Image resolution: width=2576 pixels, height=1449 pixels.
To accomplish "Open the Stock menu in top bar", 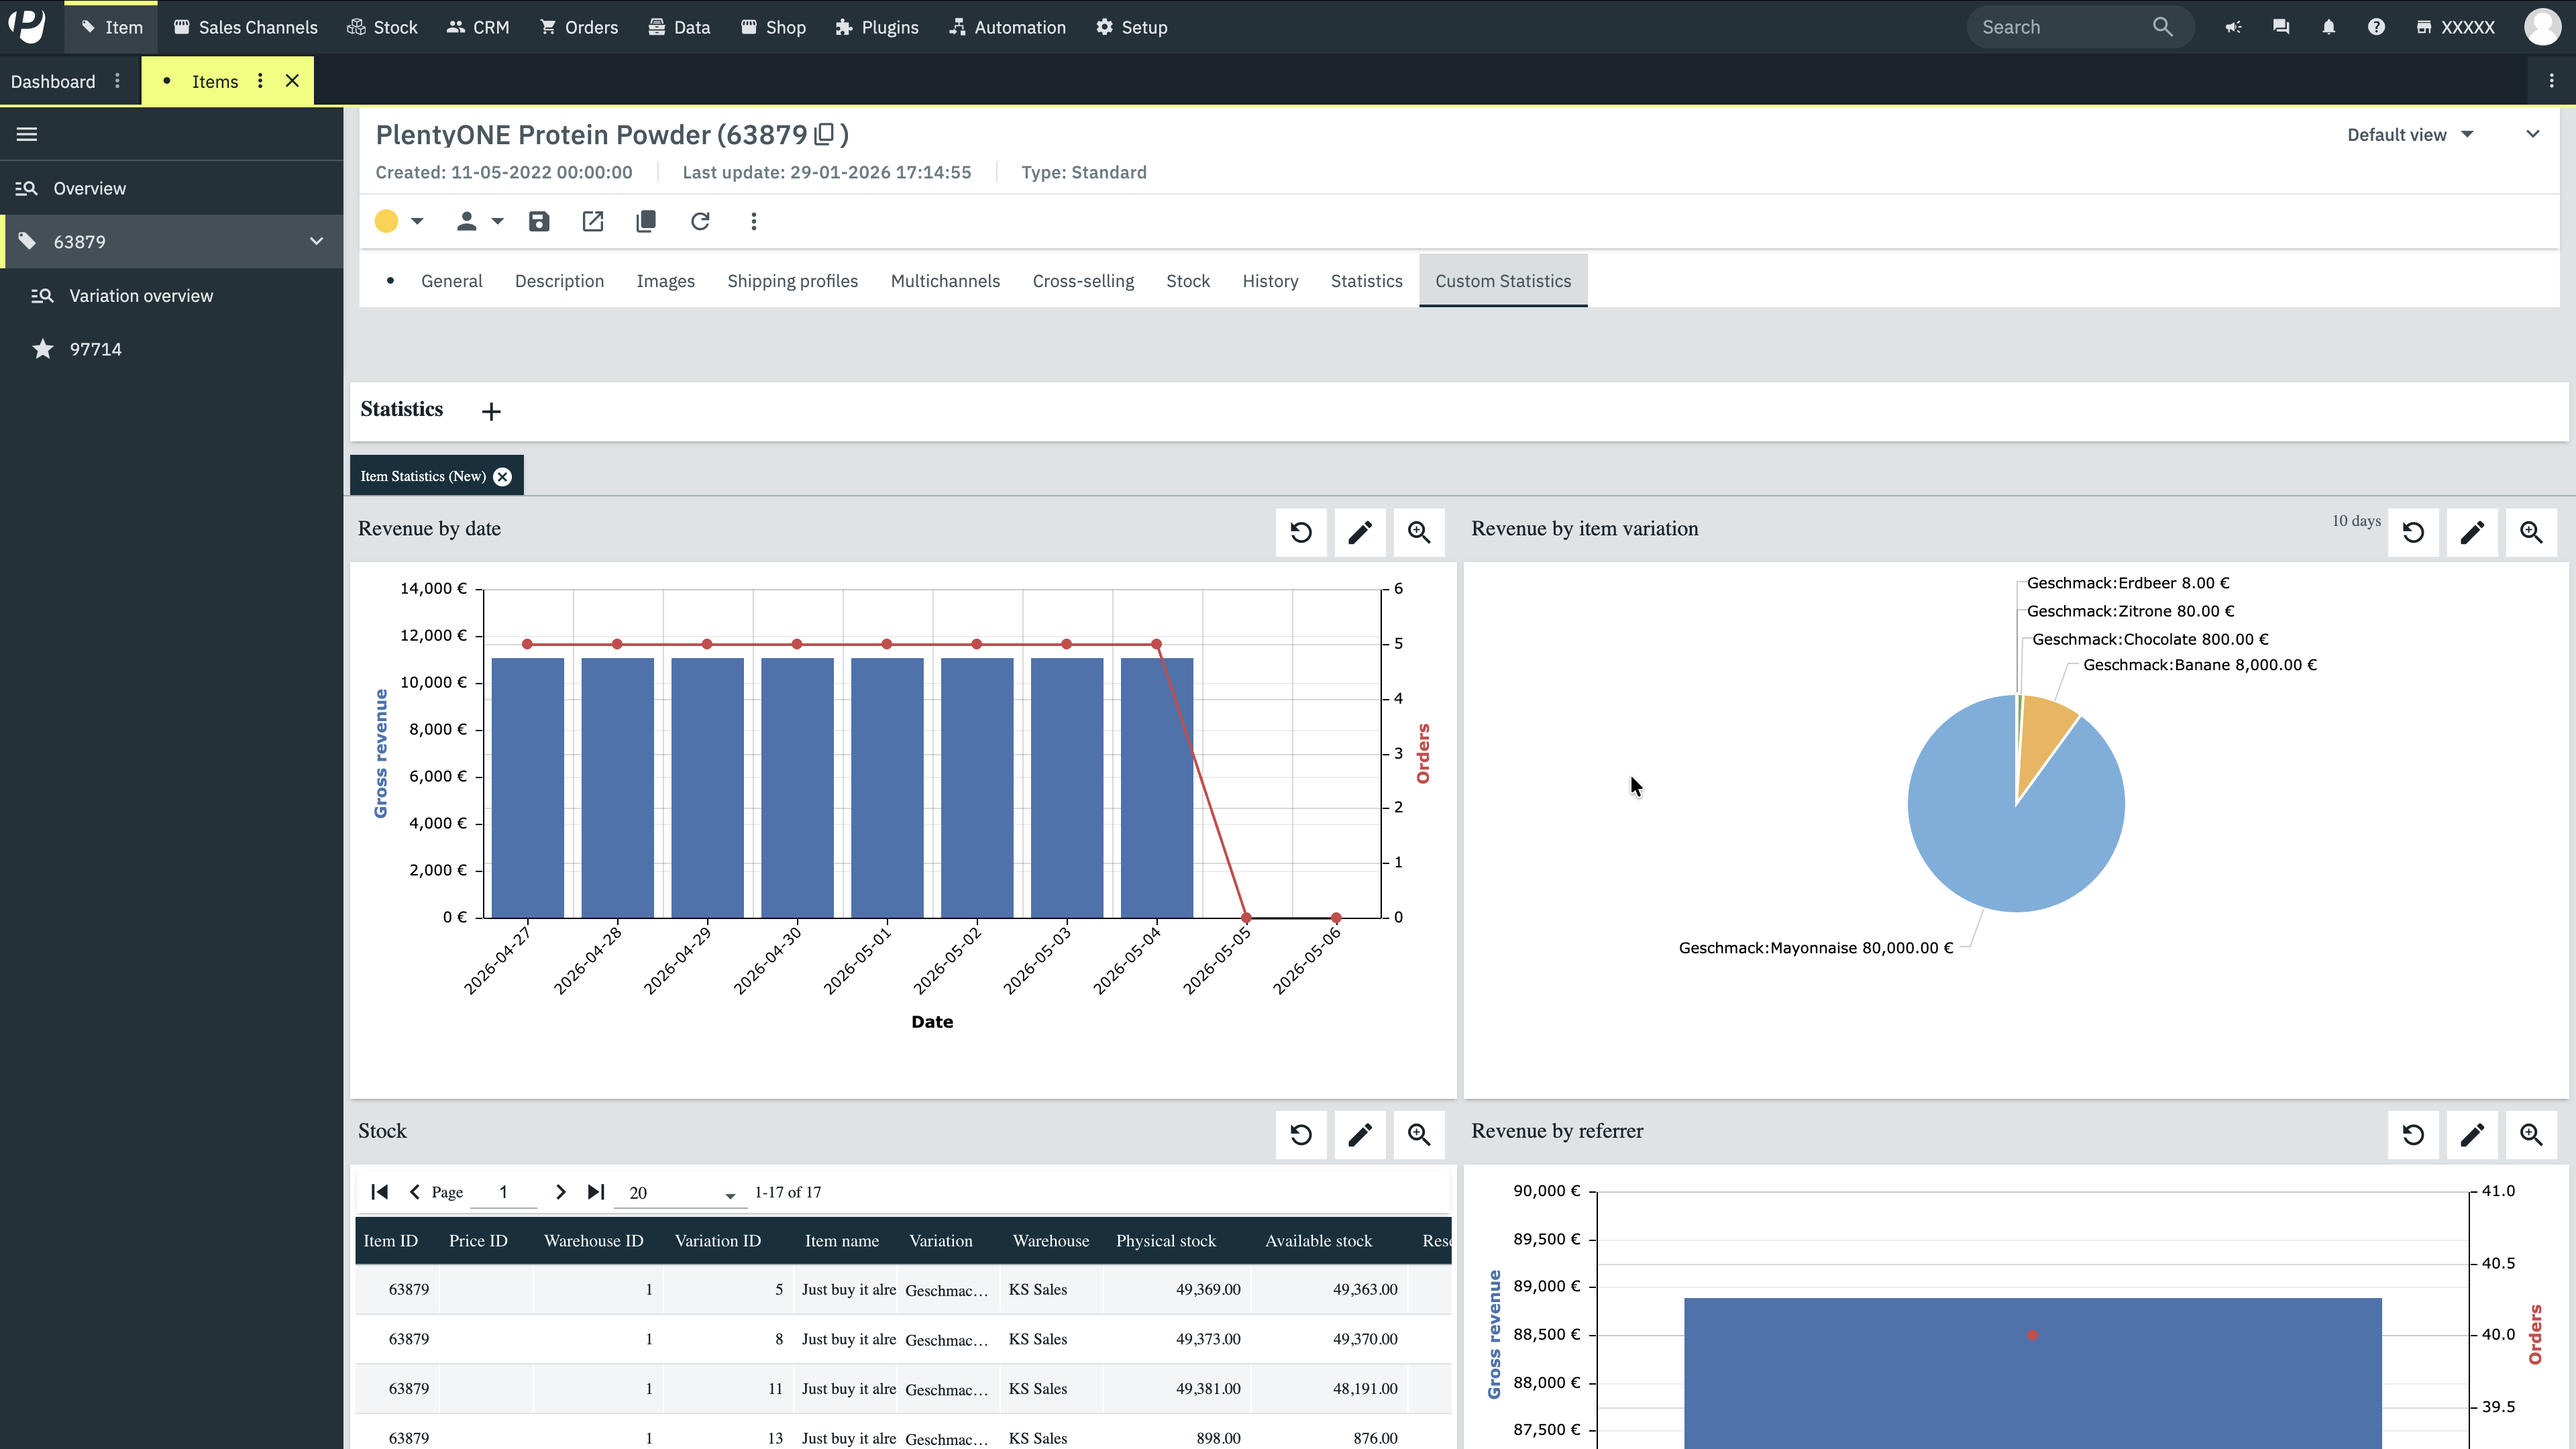I will coord(382,27).
